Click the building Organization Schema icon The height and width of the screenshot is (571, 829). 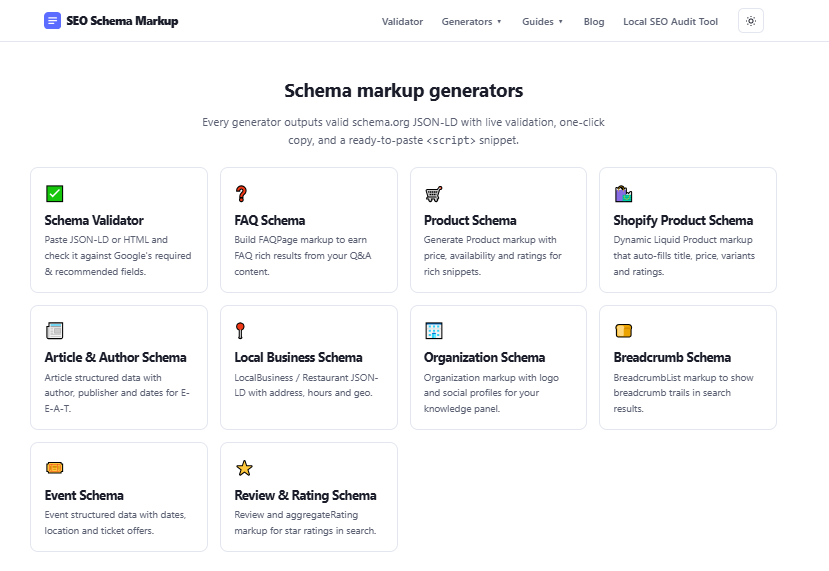(x=434, y=330)
